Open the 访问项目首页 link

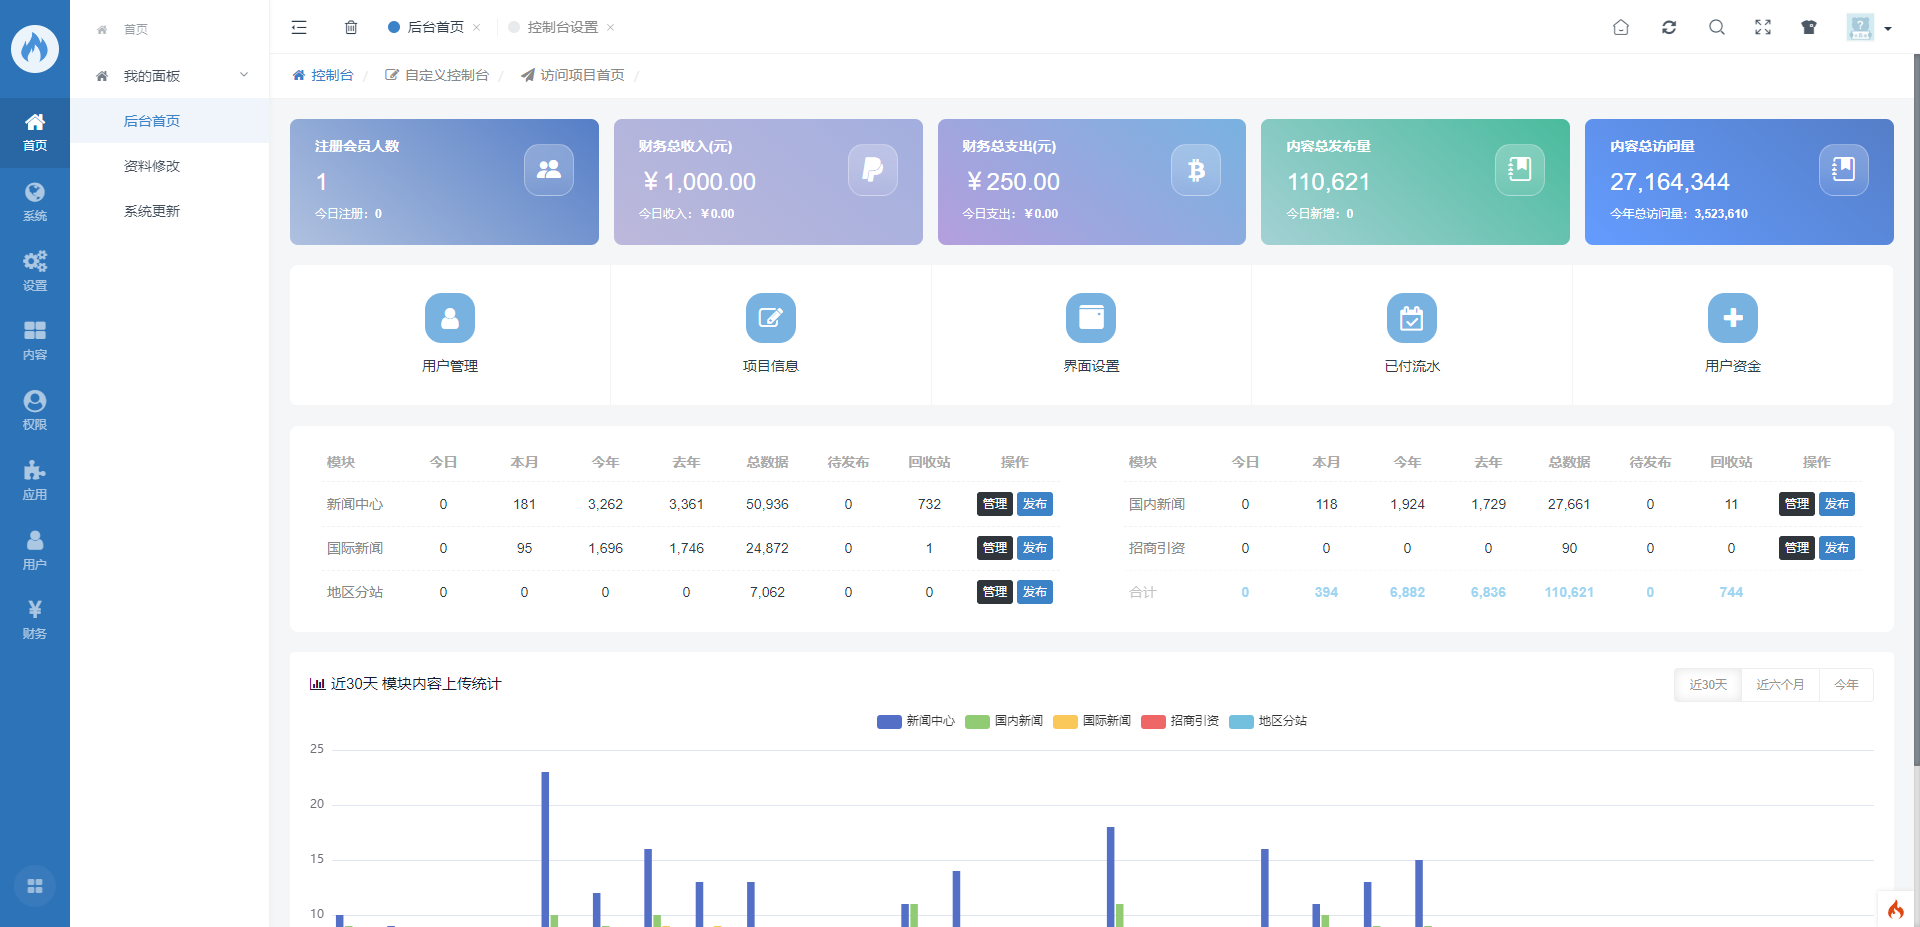573,75
